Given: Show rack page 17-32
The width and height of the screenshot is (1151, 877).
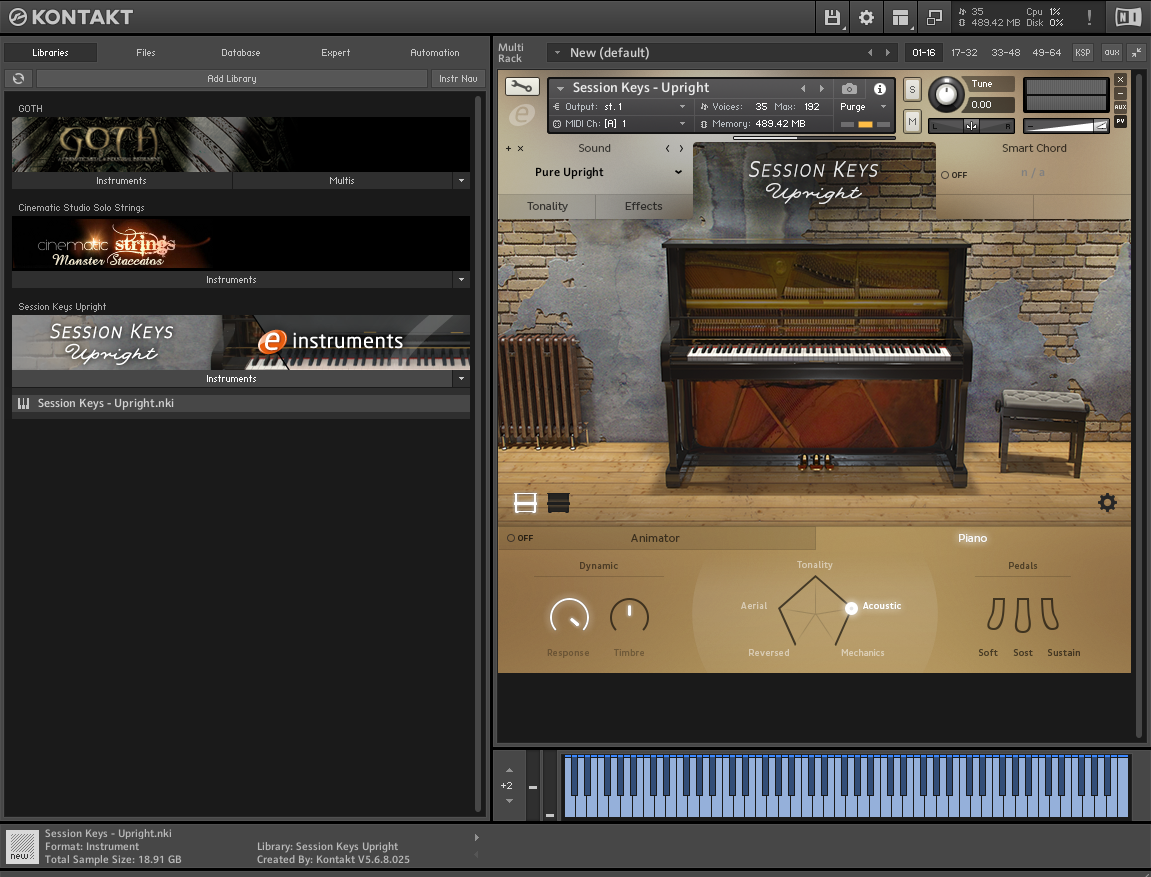Looking at the screenshot, I should point(964,53).
